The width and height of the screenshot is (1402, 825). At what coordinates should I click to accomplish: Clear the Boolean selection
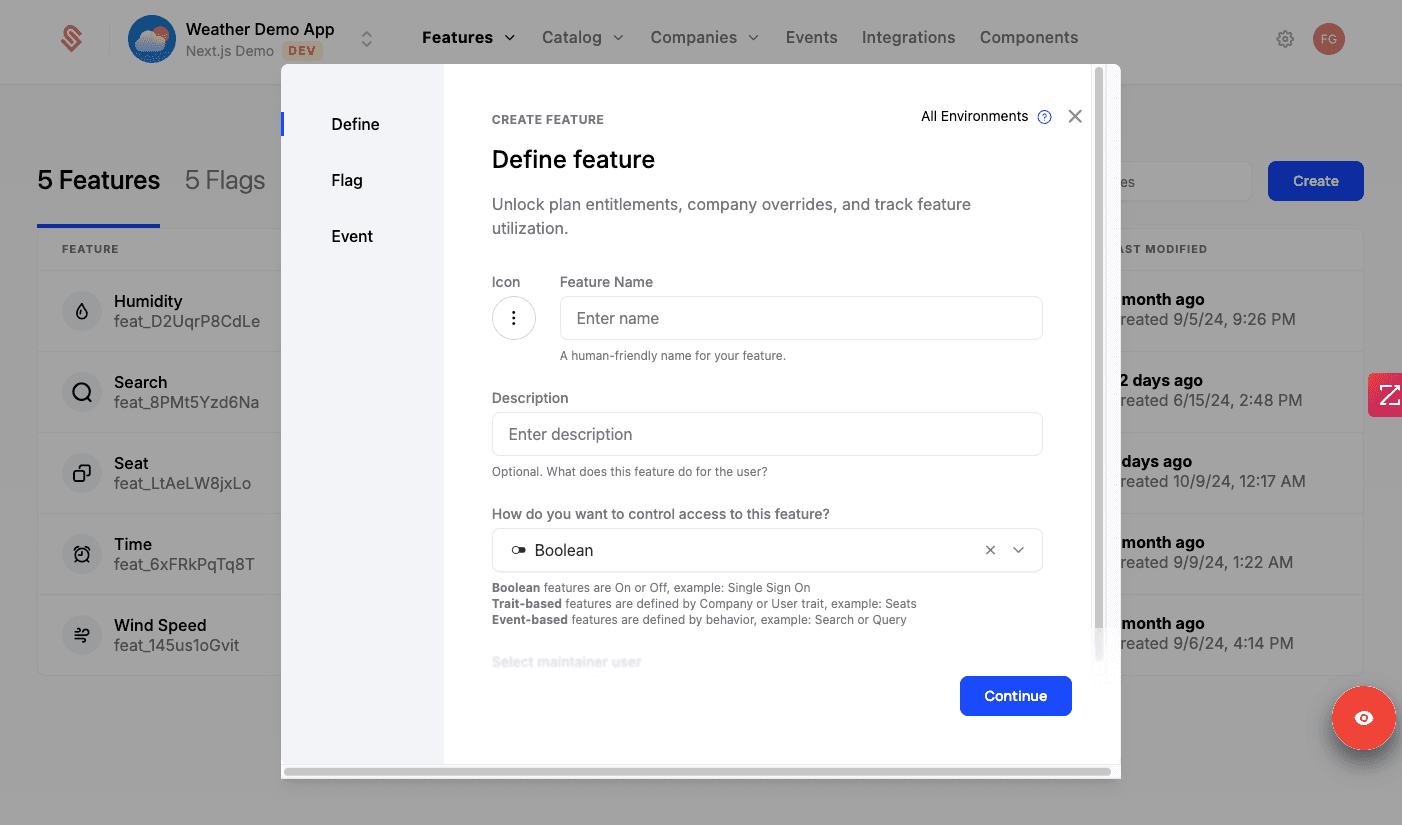coord(990,550)
